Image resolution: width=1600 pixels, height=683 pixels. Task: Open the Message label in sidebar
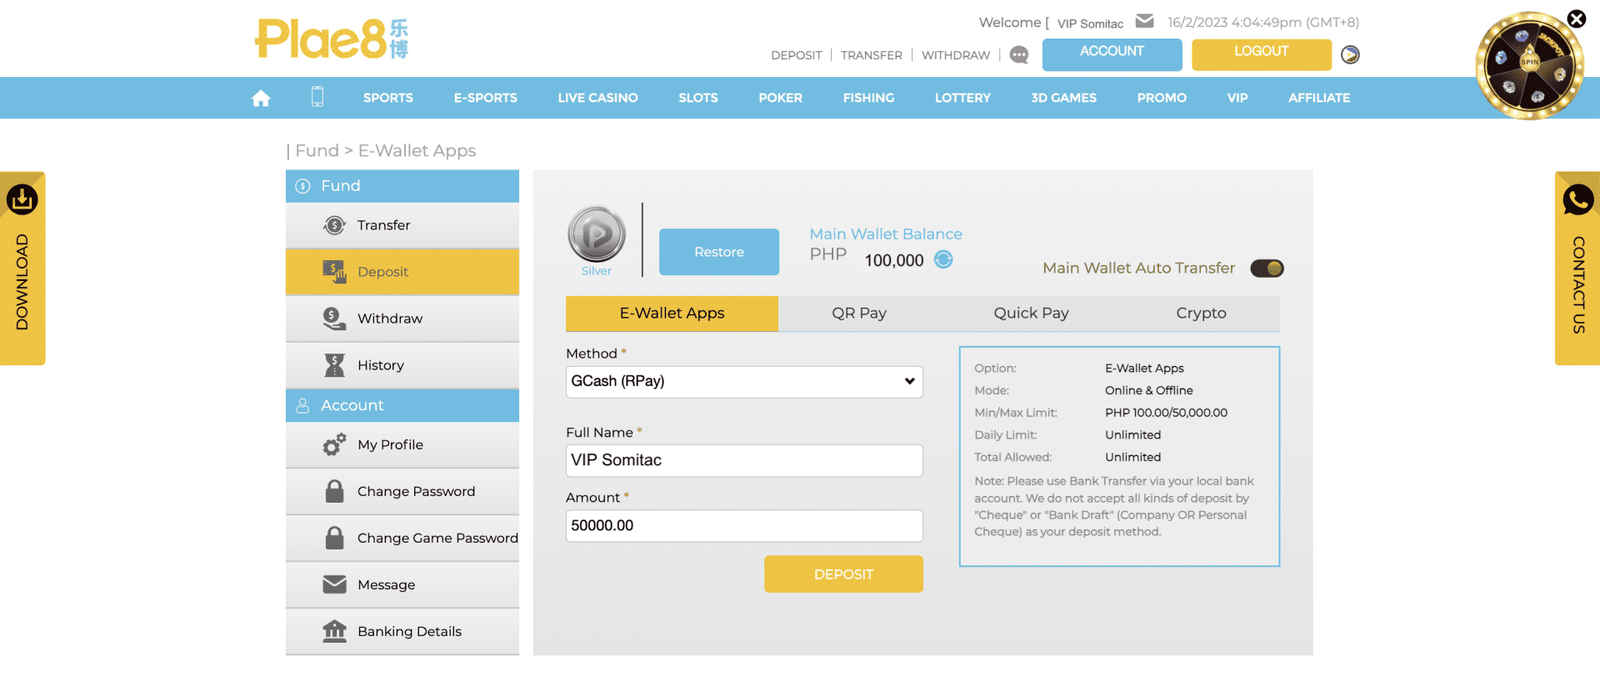pos(386,585)
